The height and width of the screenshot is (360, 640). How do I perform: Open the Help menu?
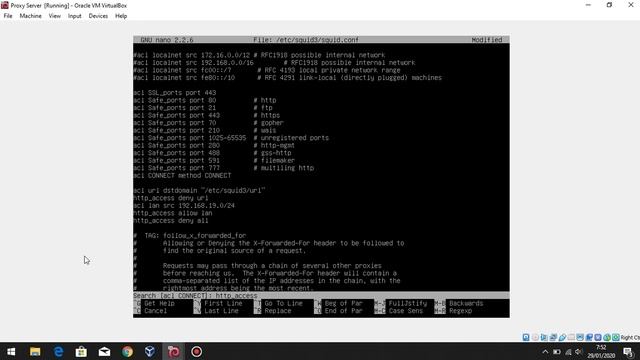click(121, 16)
